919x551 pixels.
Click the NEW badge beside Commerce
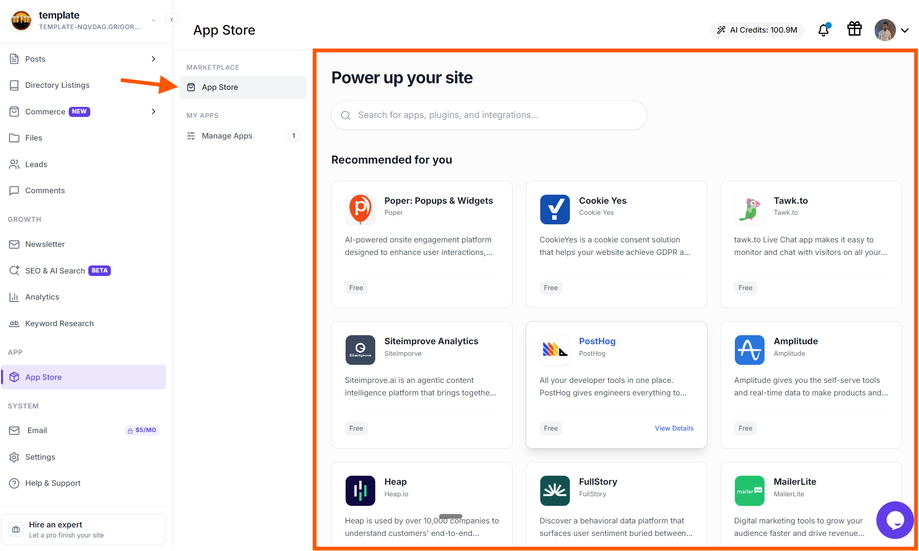pos(79,111)
